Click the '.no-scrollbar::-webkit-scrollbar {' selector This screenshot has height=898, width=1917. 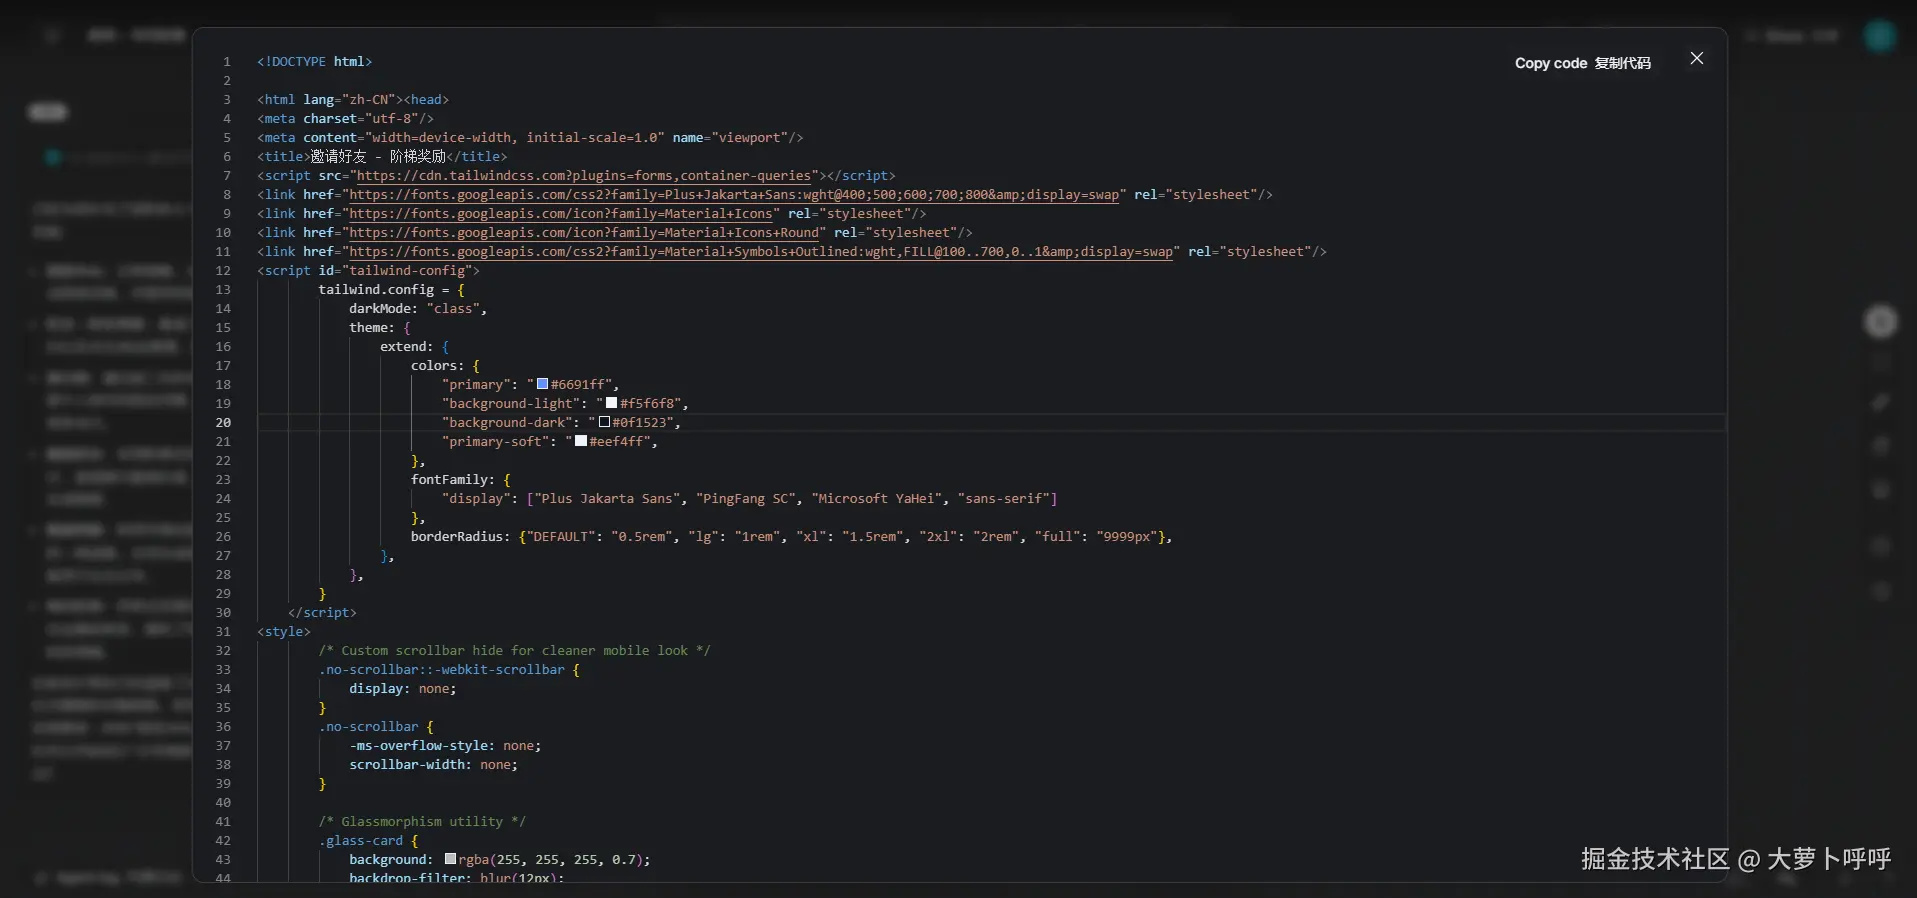pos(449,670)
